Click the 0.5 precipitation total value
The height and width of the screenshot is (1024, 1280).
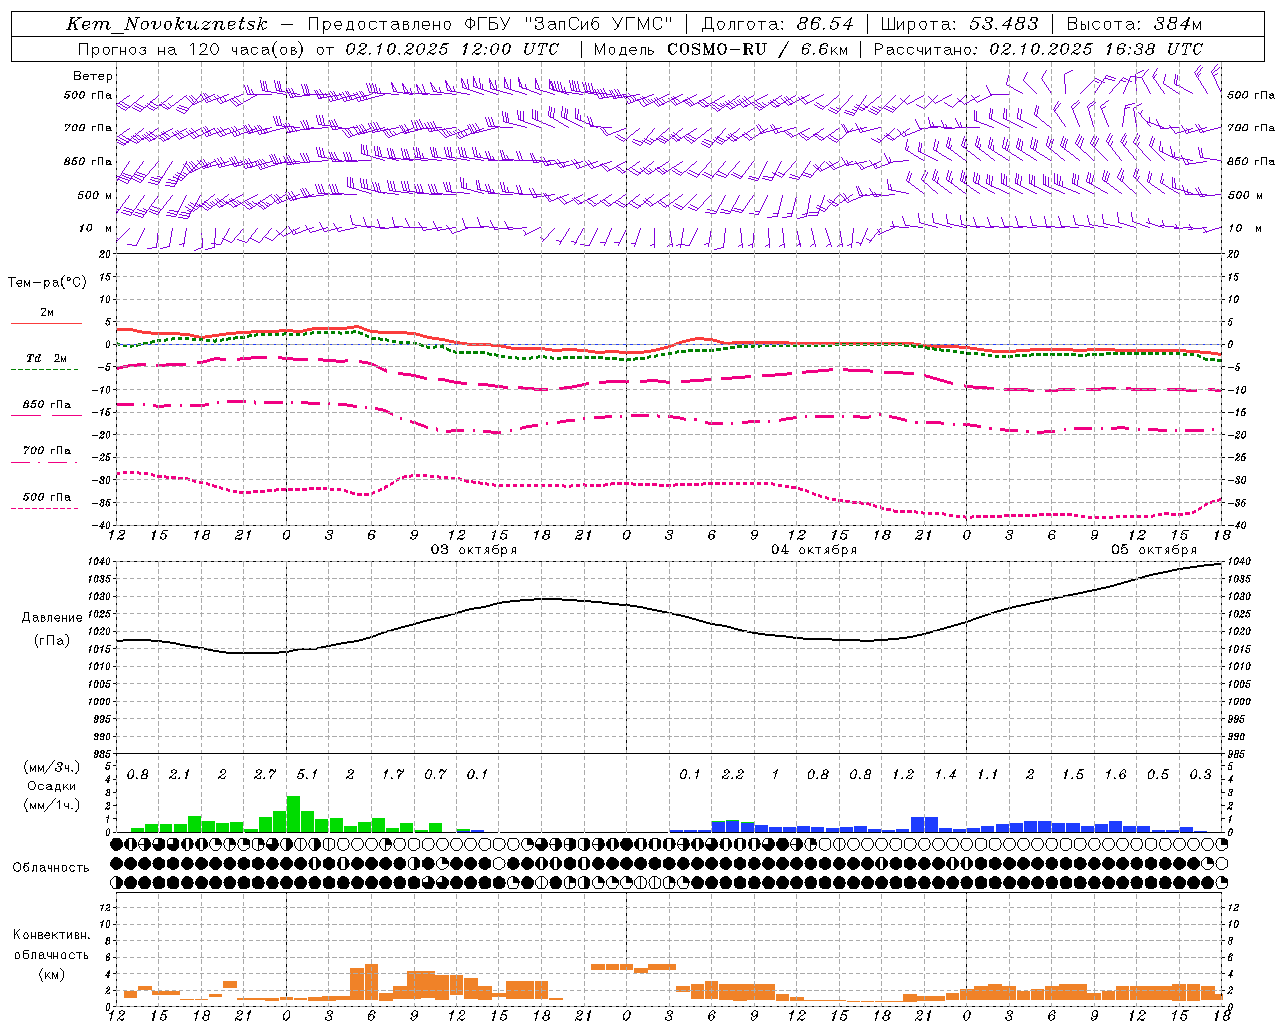pos(1158,775)
